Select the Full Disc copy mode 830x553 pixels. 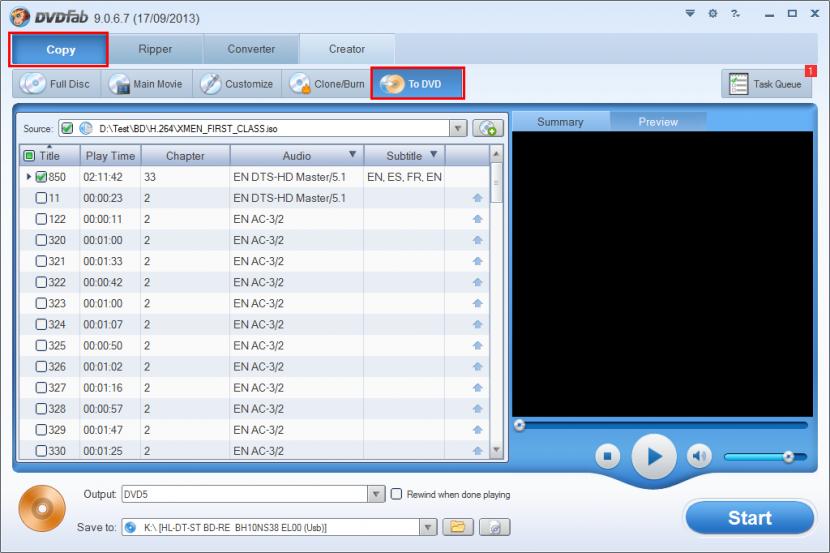tap(56, 84)
